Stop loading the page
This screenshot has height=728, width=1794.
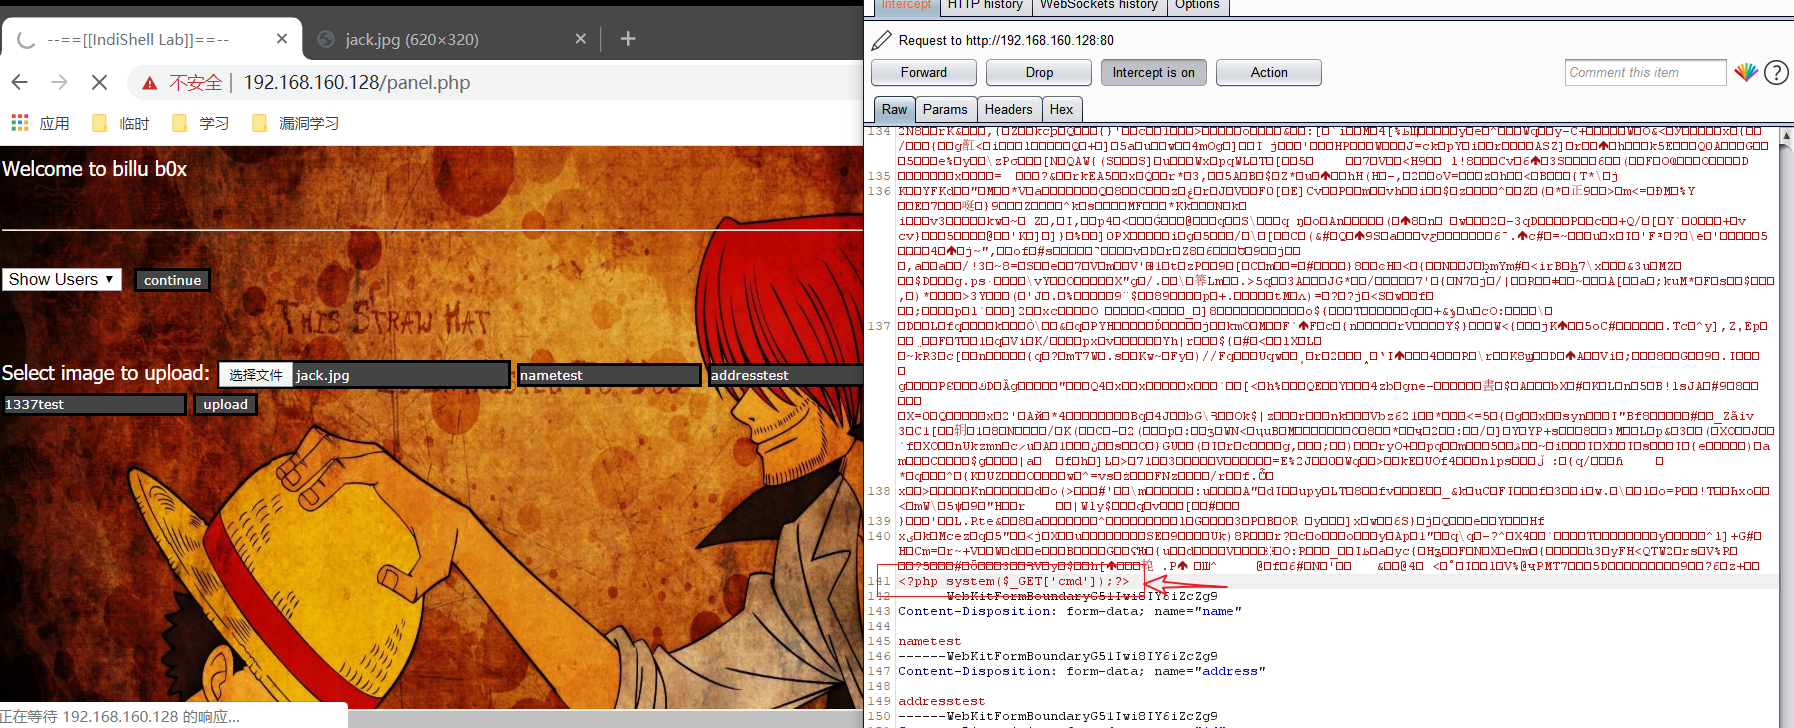click(99, 82)
